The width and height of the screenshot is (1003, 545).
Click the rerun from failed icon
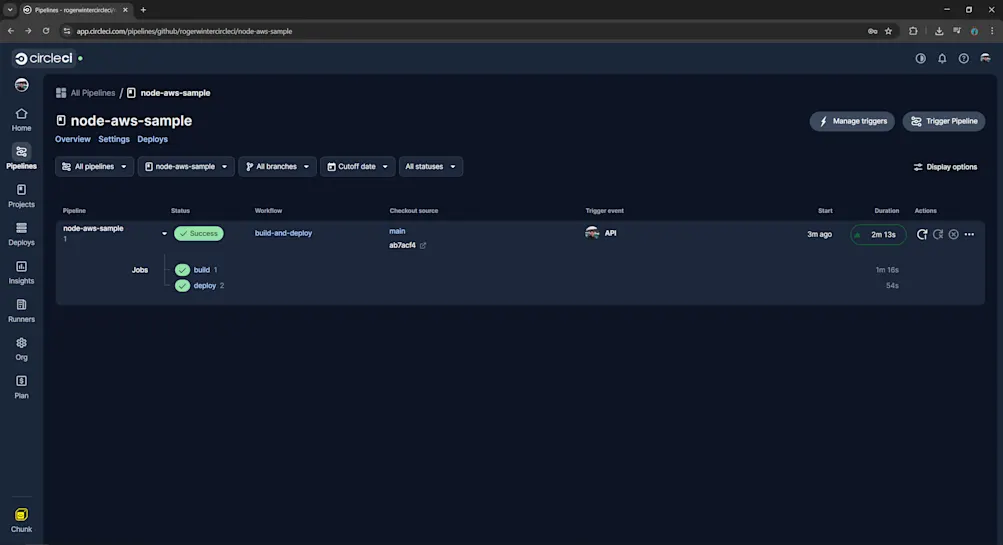tap(938, 234)
